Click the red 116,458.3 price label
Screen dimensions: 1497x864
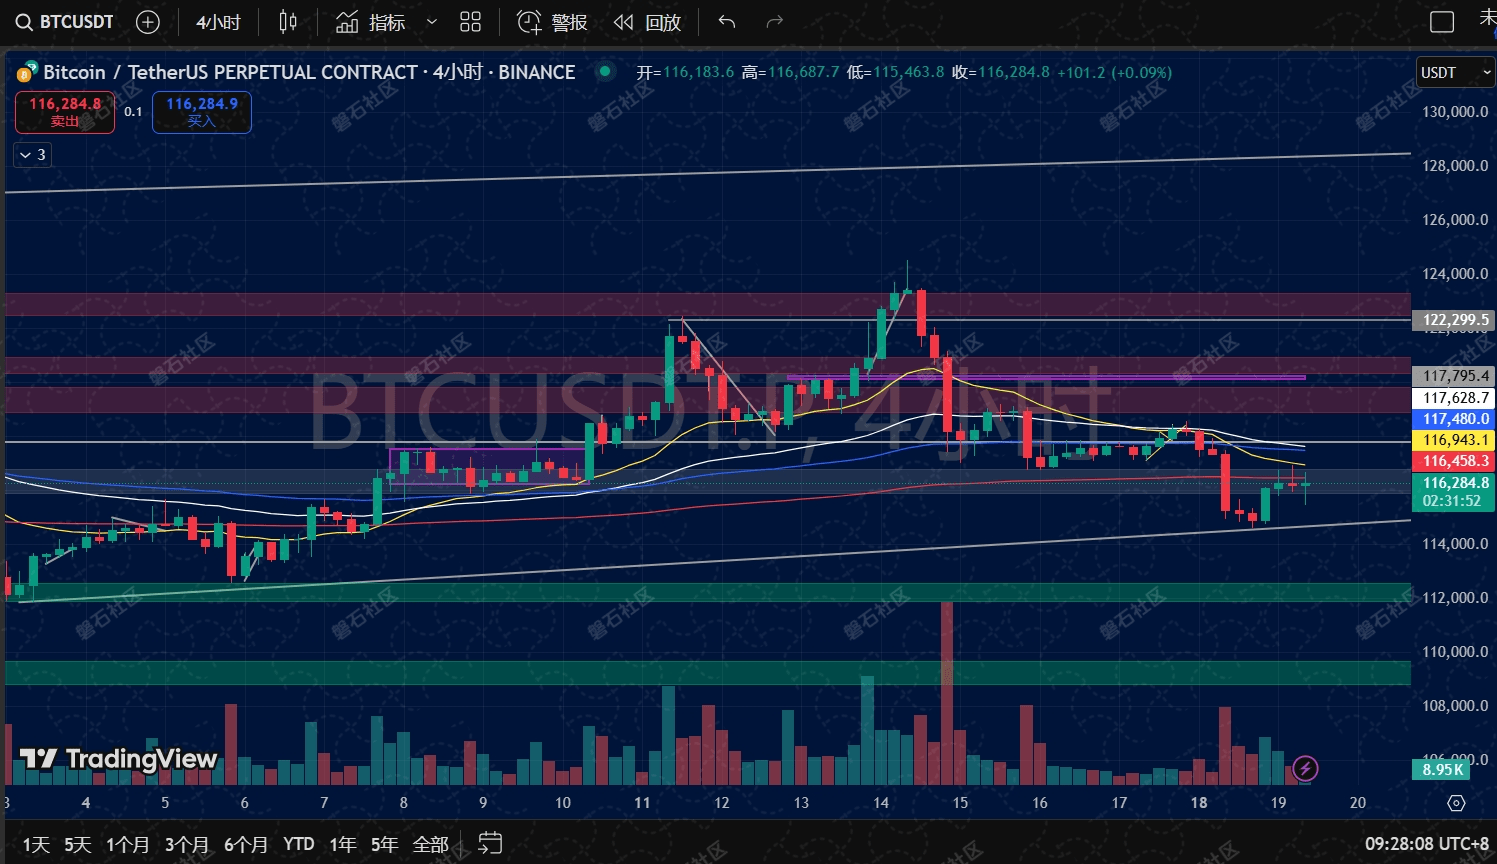(1455, 461)
